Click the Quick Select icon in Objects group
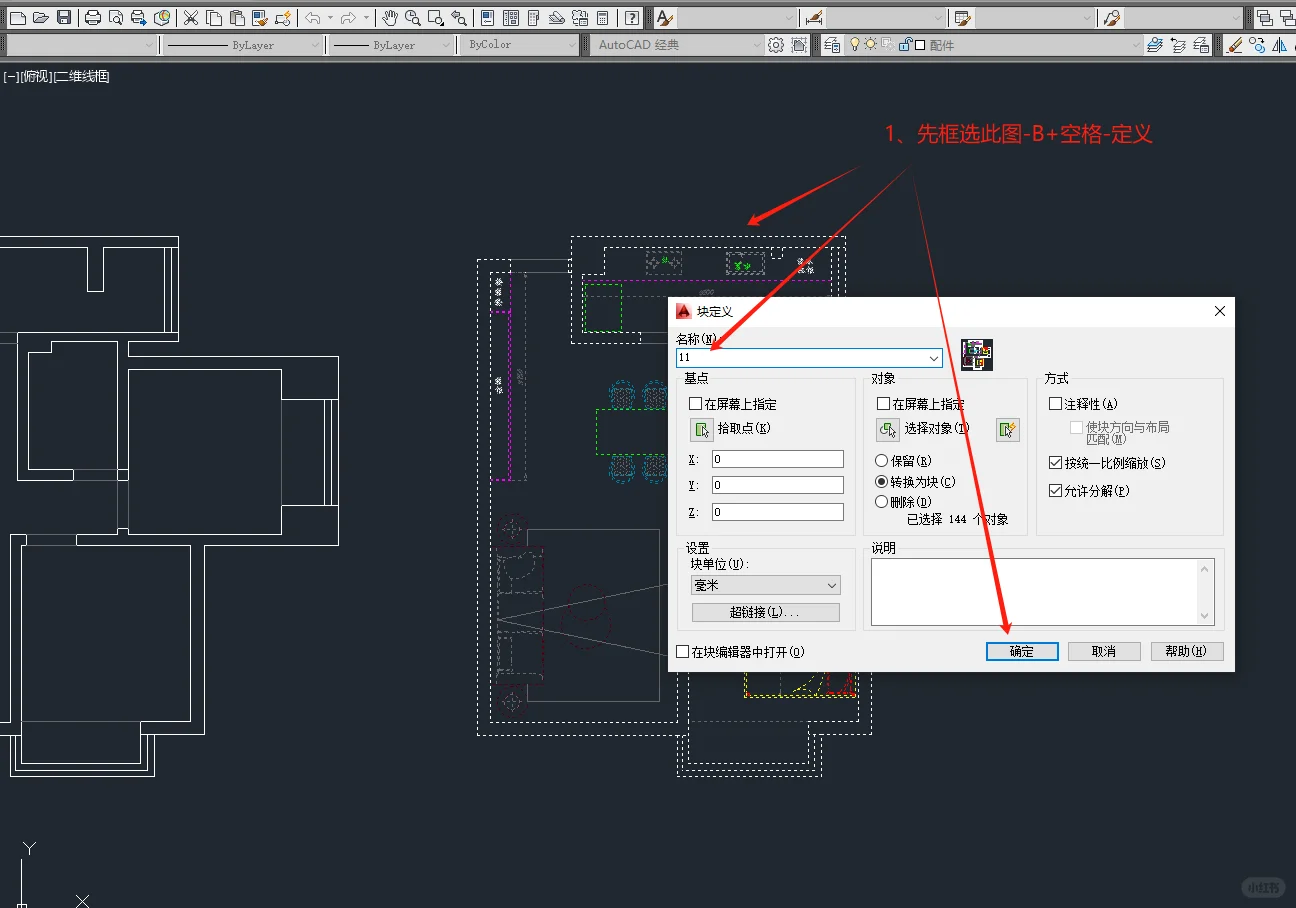Image resolution: width=1296 pixels, height=908 pixels. point(1007,430)
